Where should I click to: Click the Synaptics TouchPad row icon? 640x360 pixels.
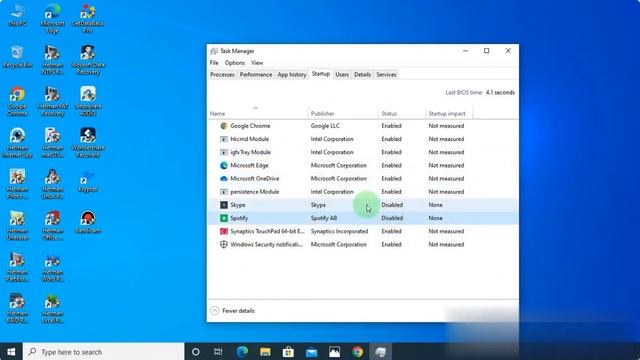224,231
